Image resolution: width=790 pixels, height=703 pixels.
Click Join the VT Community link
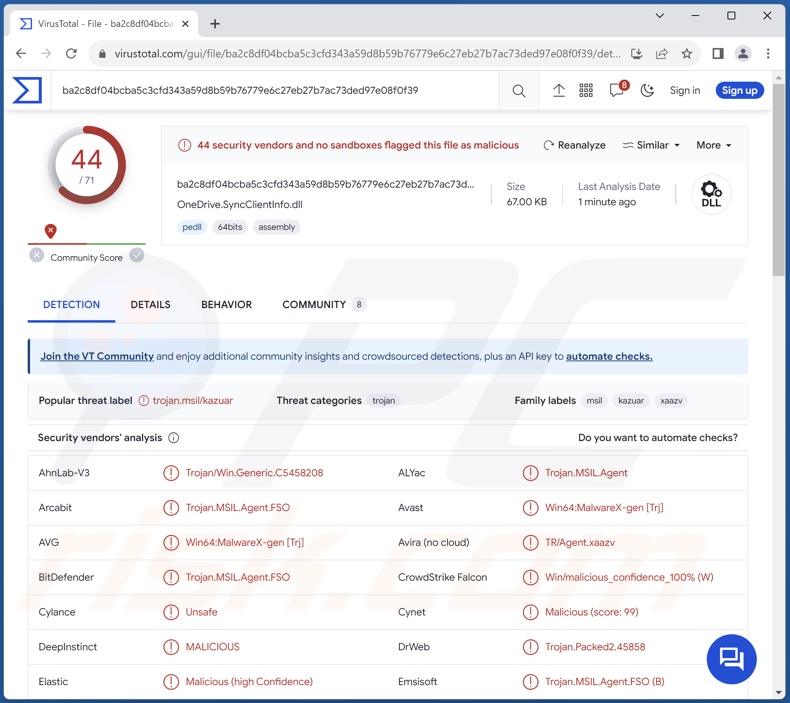click(x=97, y=356)
